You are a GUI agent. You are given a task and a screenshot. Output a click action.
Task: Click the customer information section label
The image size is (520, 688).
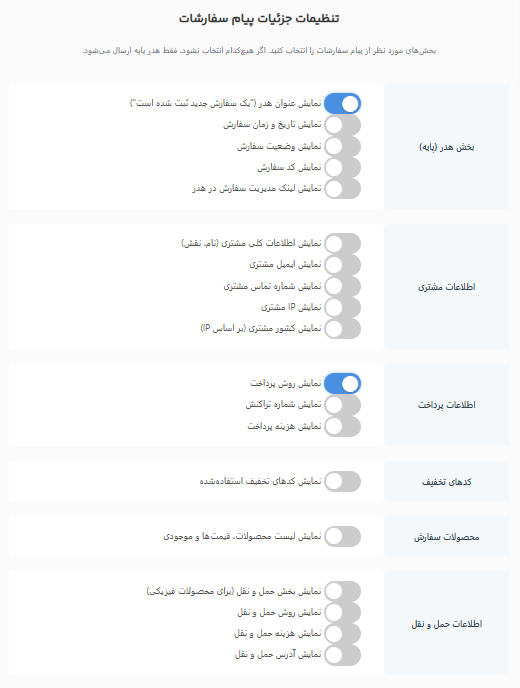coord(446,287)
